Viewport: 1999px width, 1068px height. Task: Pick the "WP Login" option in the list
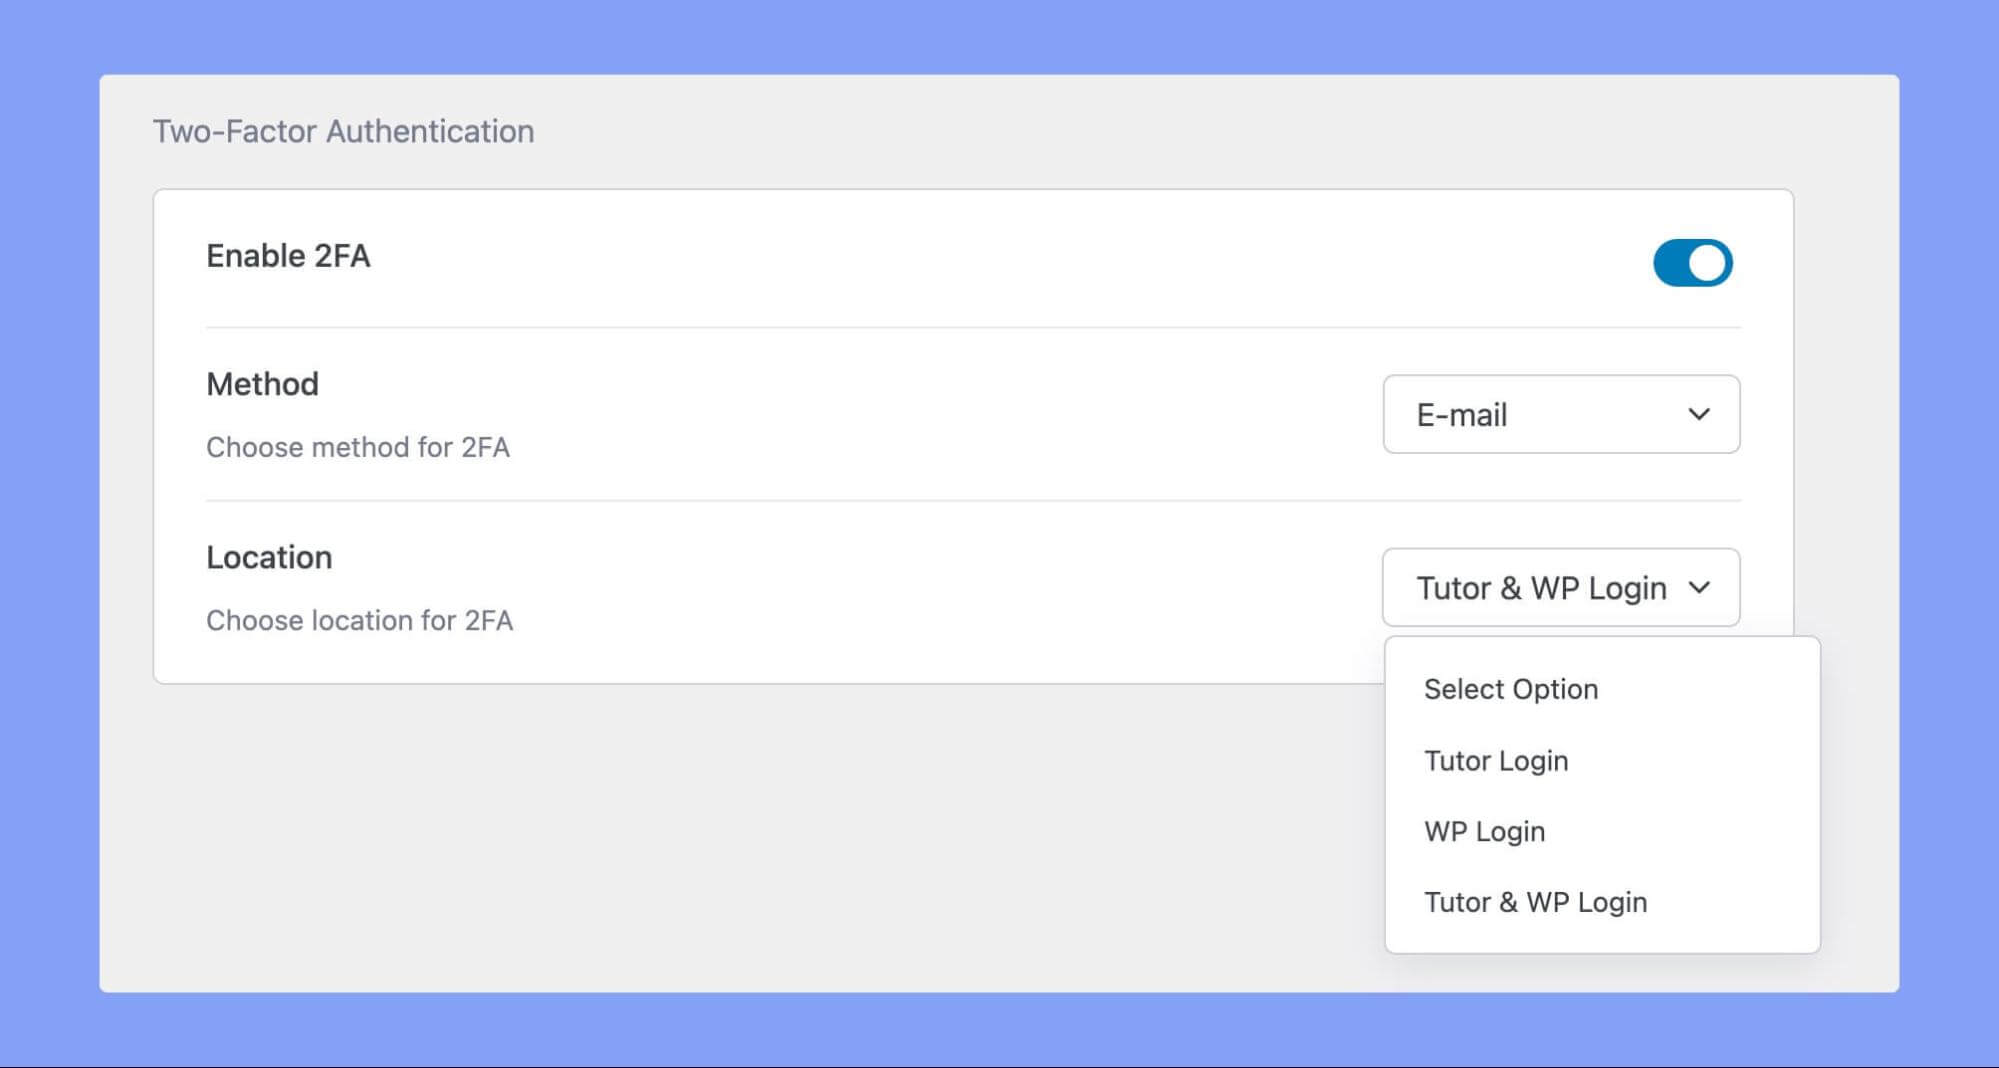tap(1484, 832)
